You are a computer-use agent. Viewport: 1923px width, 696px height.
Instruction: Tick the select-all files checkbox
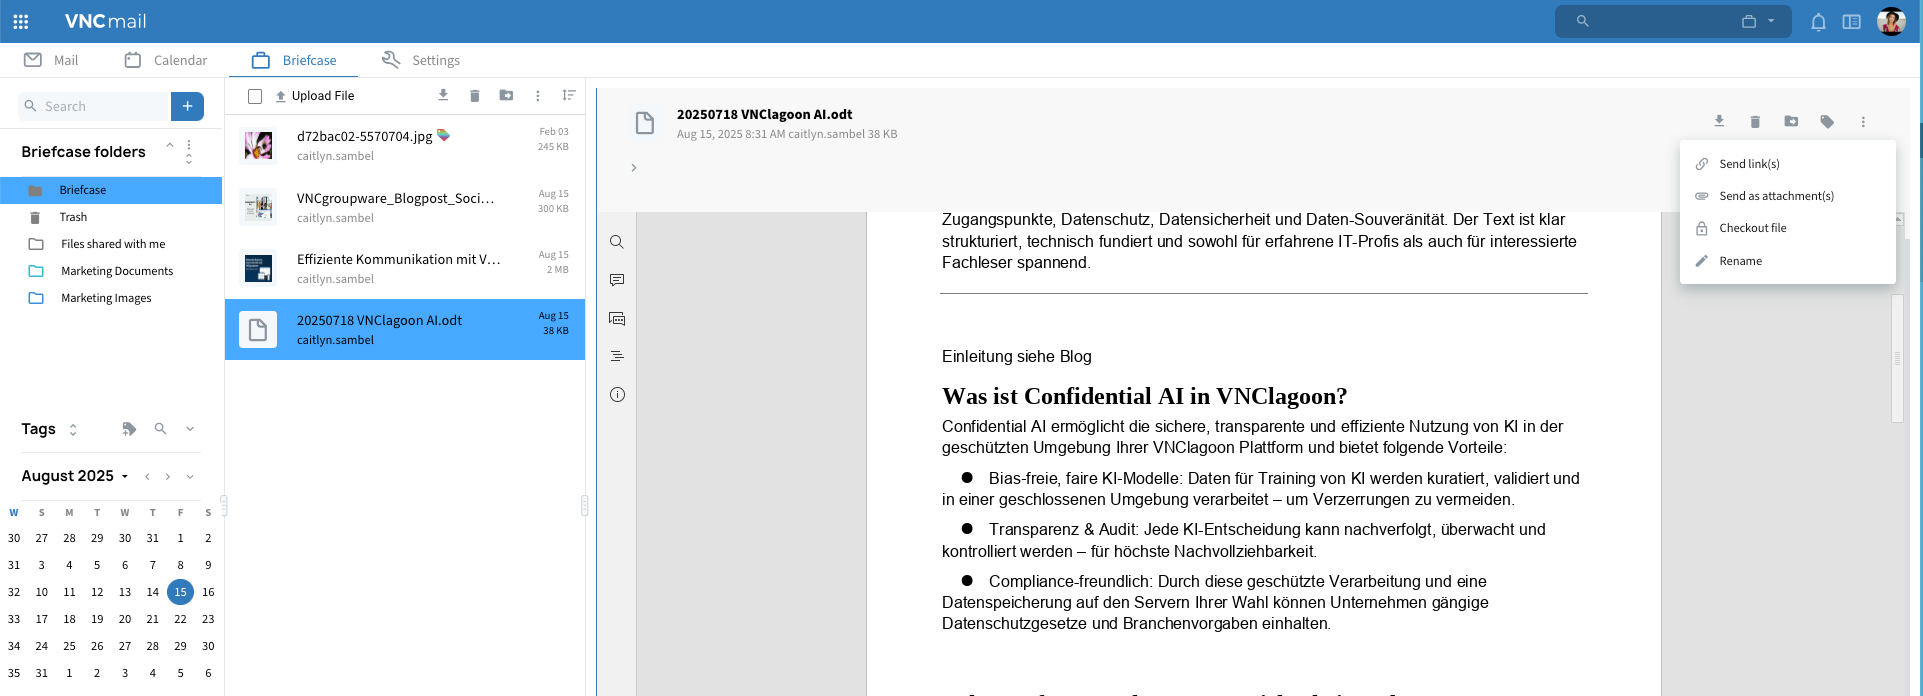click(x=255, y=96)
